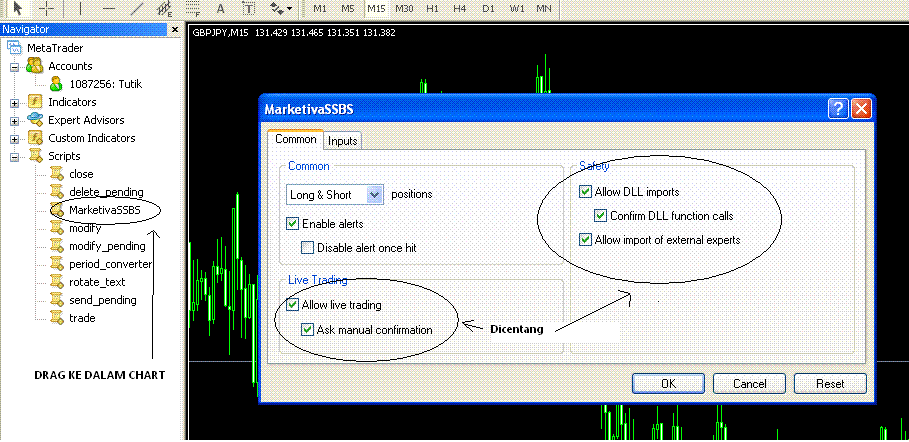Select the crosshair tool in toolbar

[46, 8]
